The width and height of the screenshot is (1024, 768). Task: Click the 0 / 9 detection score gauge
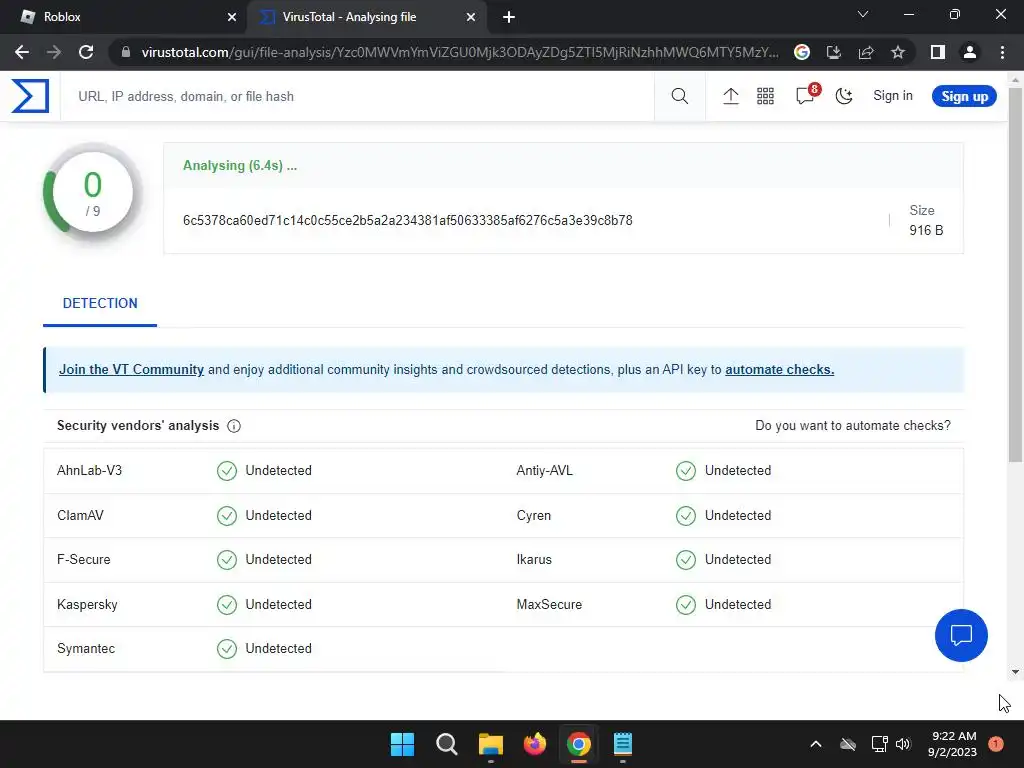pyautogui.click(x=93, y=193)
